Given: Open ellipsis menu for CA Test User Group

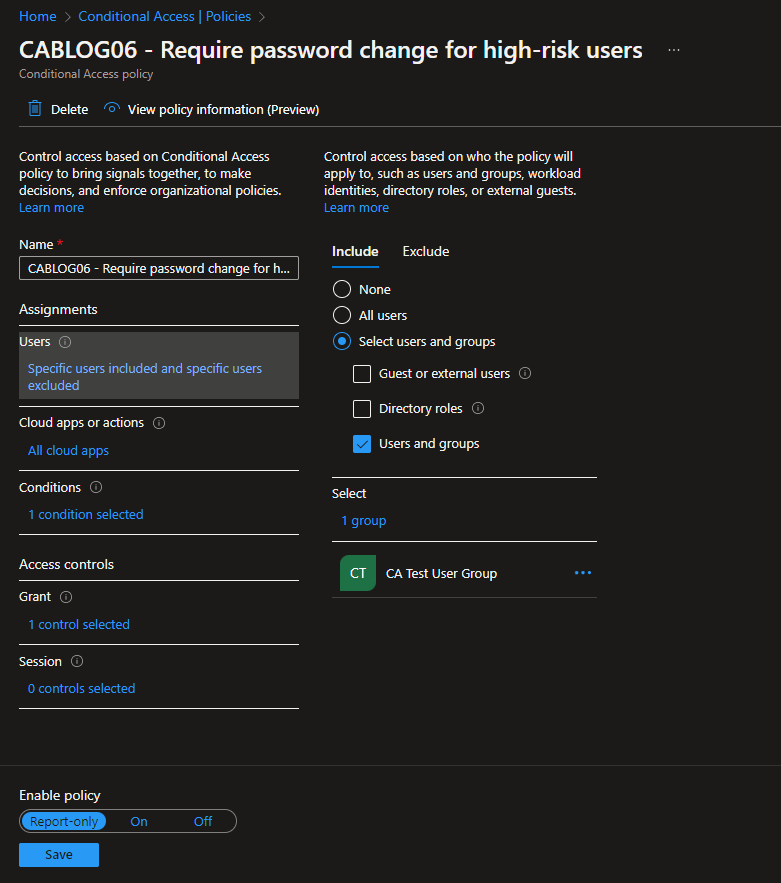Looking at the screenshot, I should [x=583, y=573].
